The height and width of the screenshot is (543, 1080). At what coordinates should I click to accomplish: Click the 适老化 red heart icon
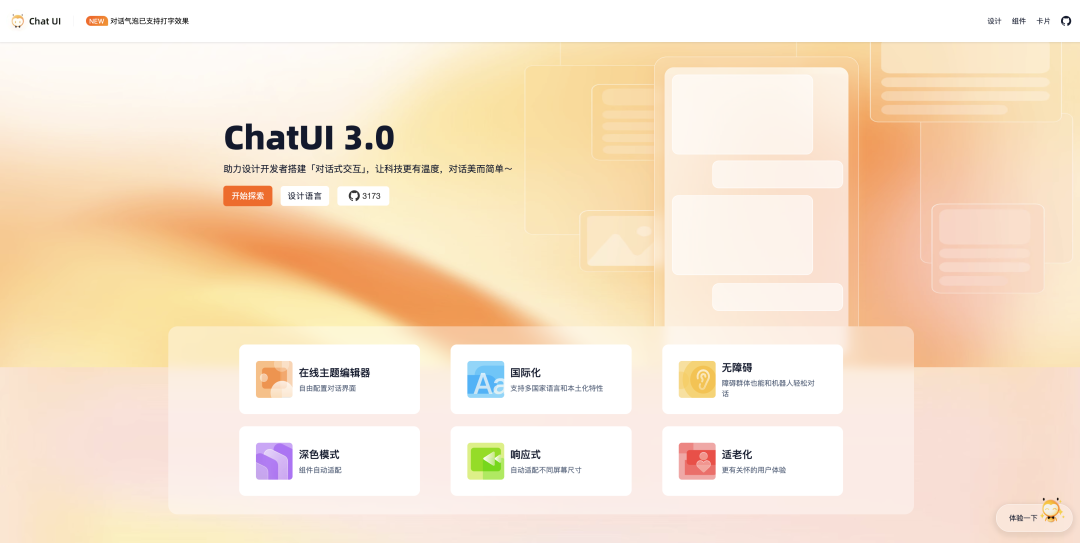697,461
